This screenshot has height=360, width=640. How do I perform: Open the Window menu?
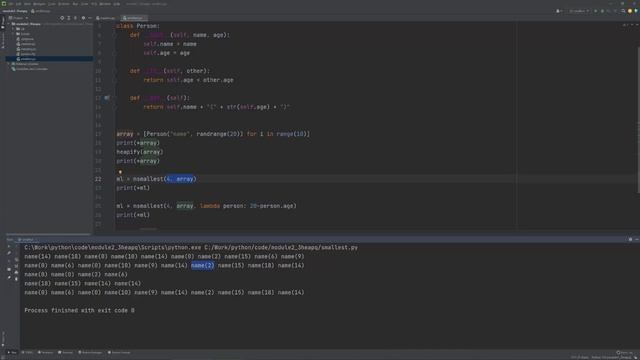[x=105, y=4]
